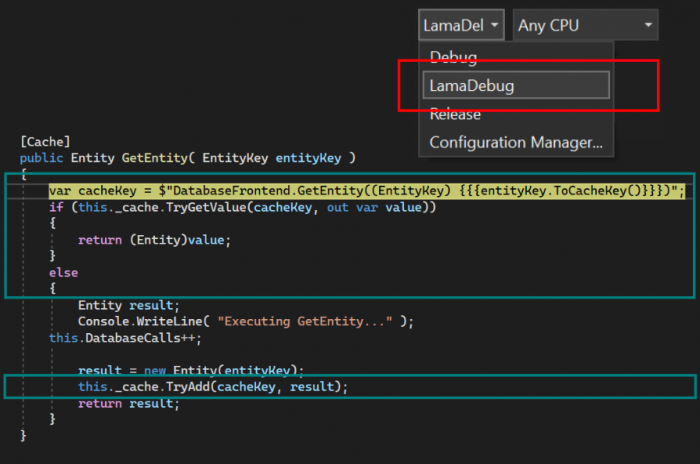Choose LamaDebug from the configuration list
Screen dimensions: 700x464
coord(516,85)
